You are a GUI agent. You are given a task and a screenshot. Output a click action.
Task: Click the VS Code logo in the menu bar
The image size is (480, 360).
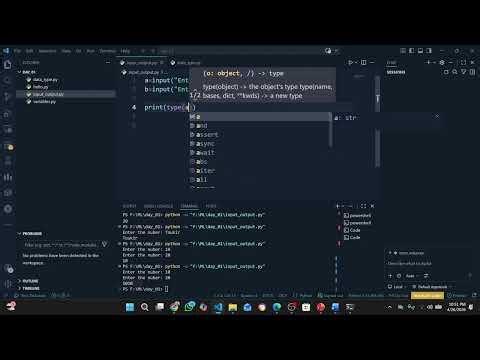[x=6, y=51]
